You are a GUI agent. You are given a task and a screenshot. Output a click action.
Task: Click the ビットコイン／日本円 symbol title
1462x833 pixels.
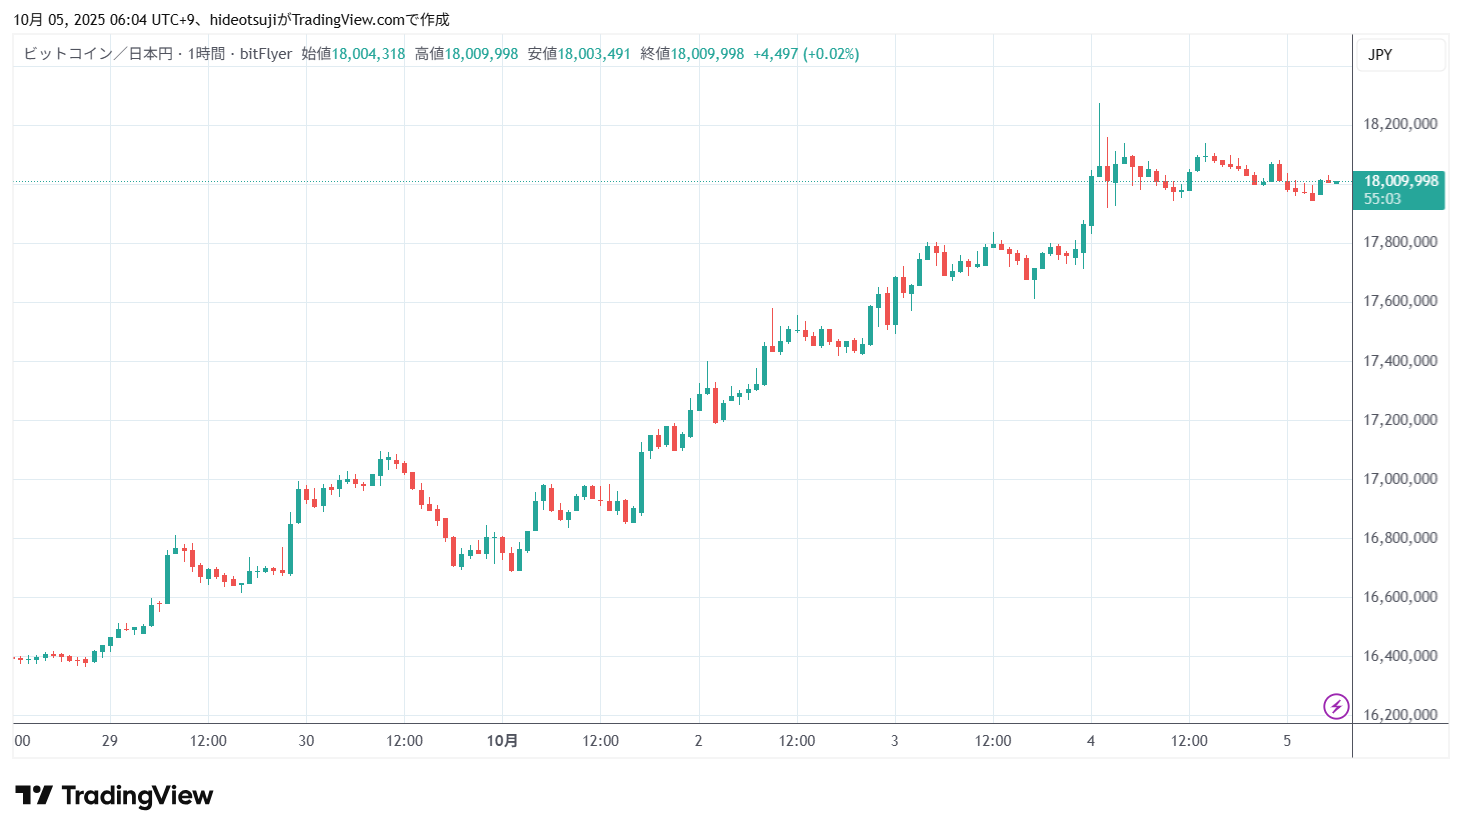click(x=97, y=54)
